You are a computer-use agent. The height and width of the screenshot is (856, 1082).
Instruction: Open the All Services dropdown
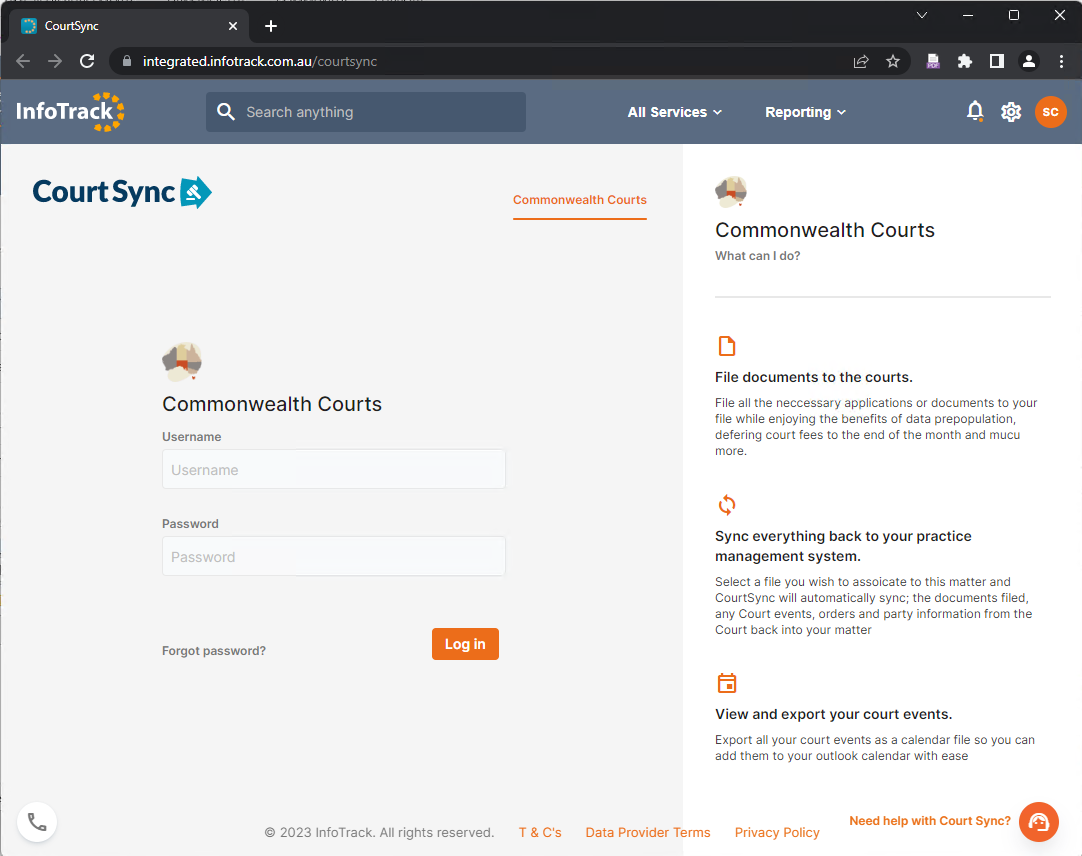coord(674,112)
